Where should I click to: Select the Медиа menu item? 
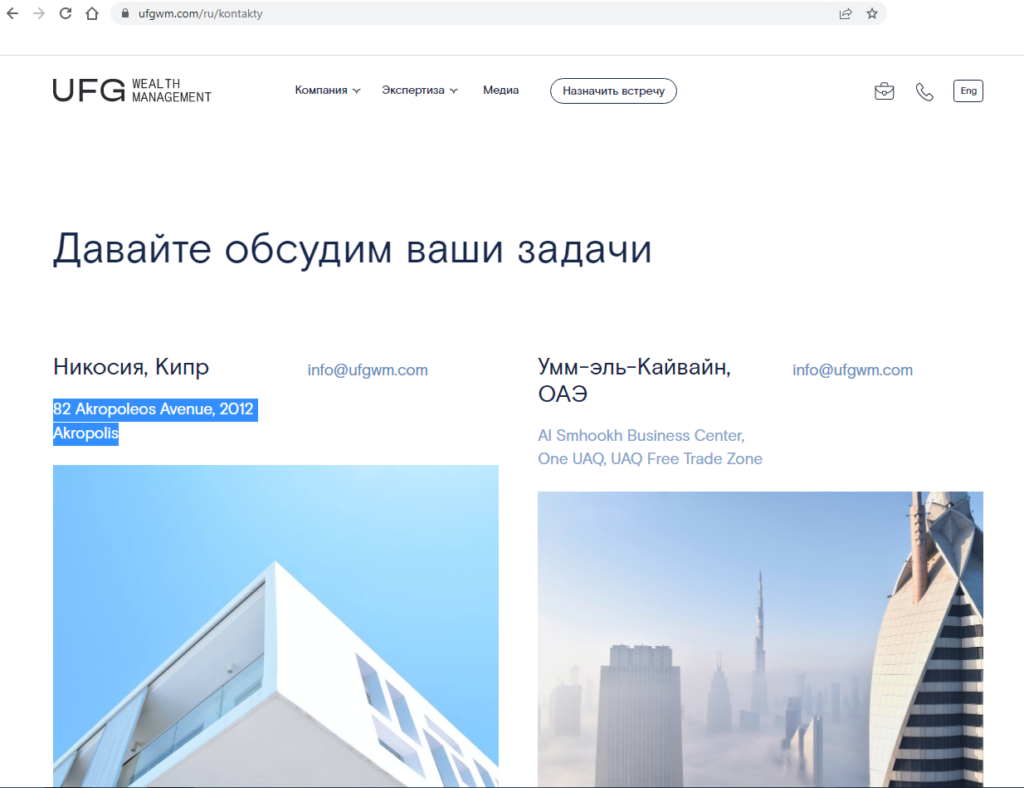[x=500, y=90]
